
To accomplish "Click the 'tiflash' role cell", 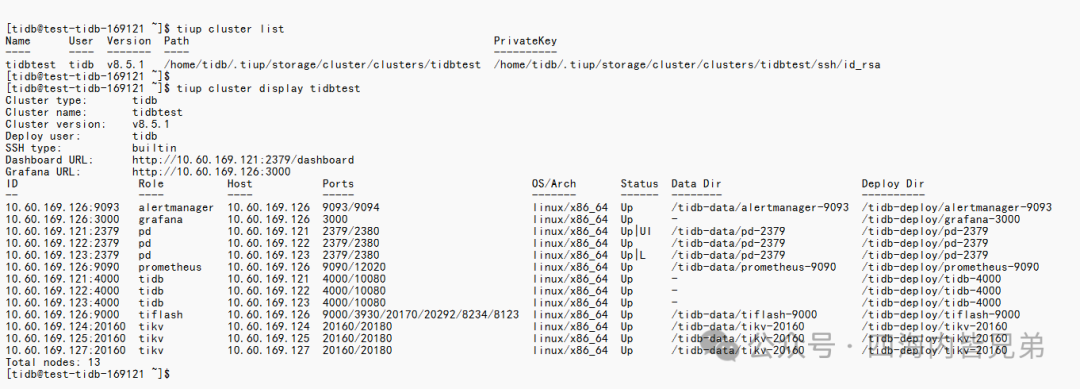I will point(160,315).
